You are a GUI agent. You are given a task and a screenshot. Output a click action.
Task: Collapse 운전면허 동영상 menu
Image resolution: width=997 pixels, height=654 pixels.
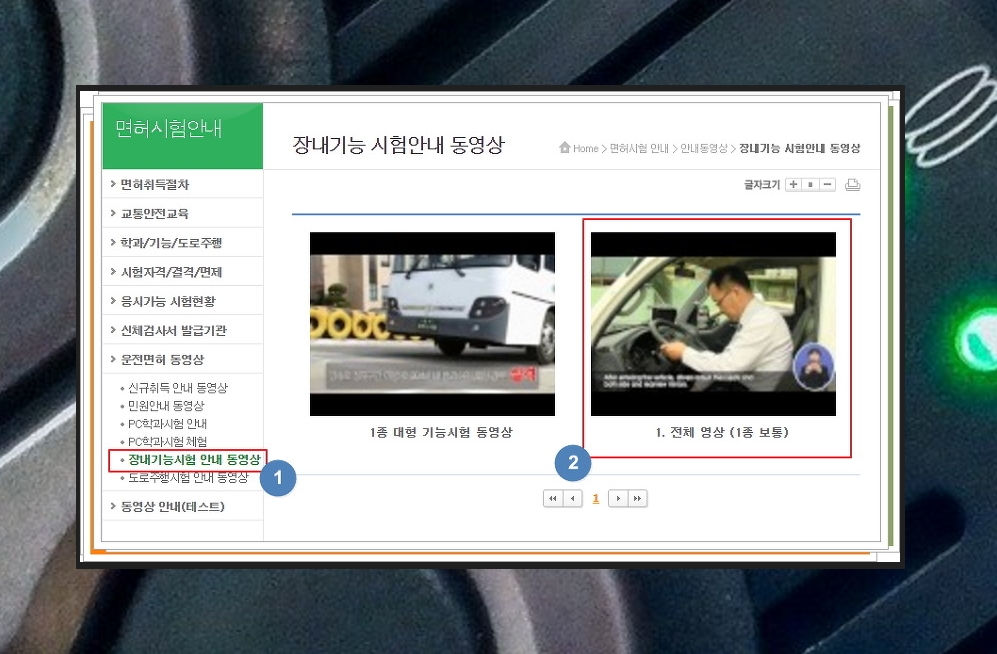point(182,360)
